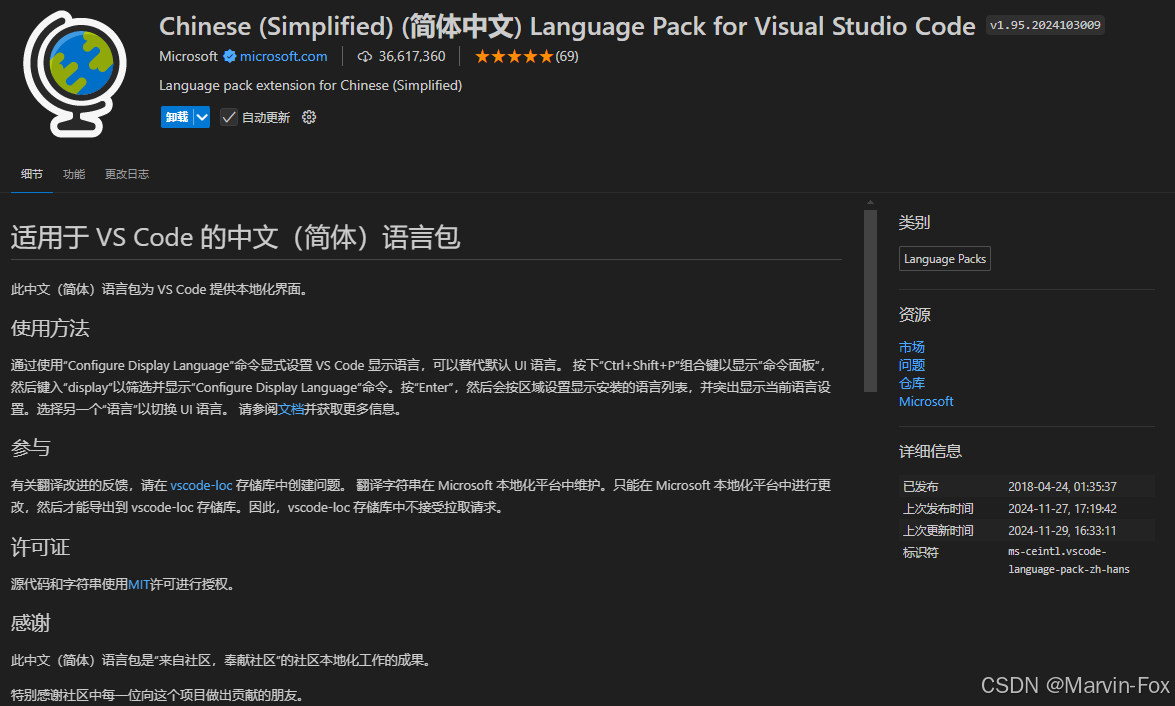The image size is (1175, 706).
Task: Click the identifier ms-ceintl.vscode-language-pack-zh-hans
Action: click(x=1069, y=560)
